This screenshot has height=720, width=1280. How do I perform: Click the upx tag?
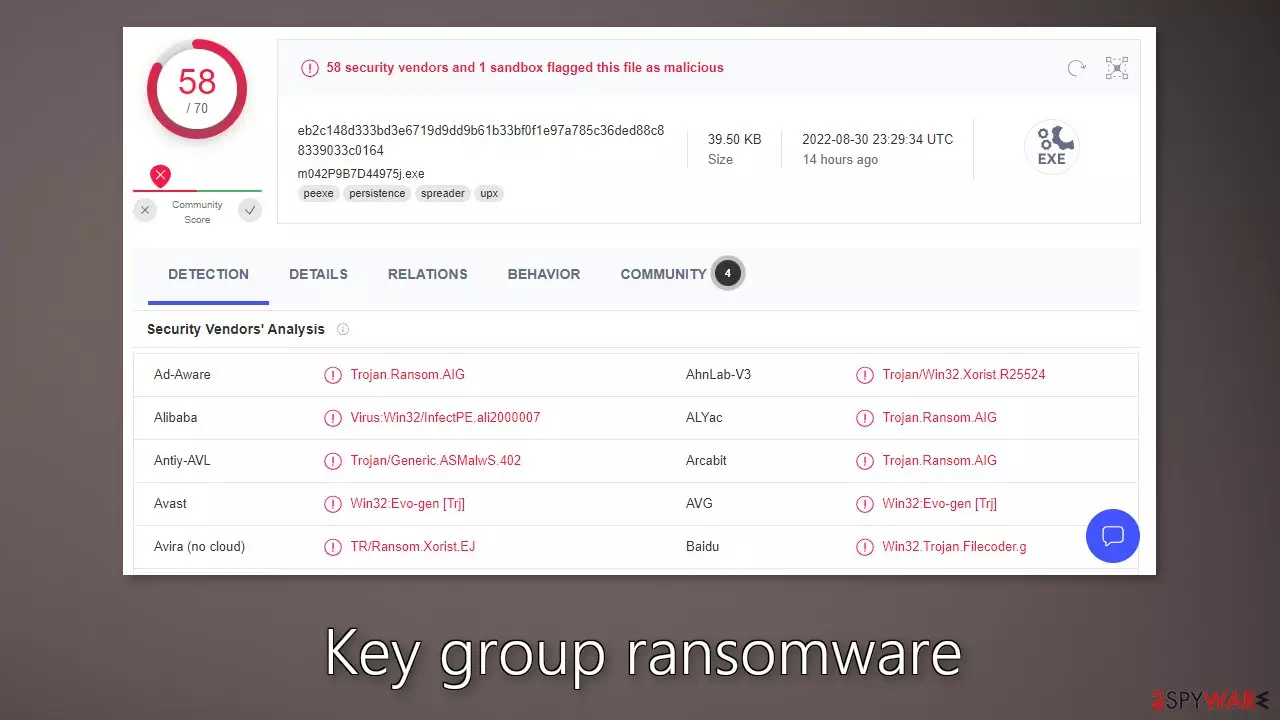pos(489,193)
